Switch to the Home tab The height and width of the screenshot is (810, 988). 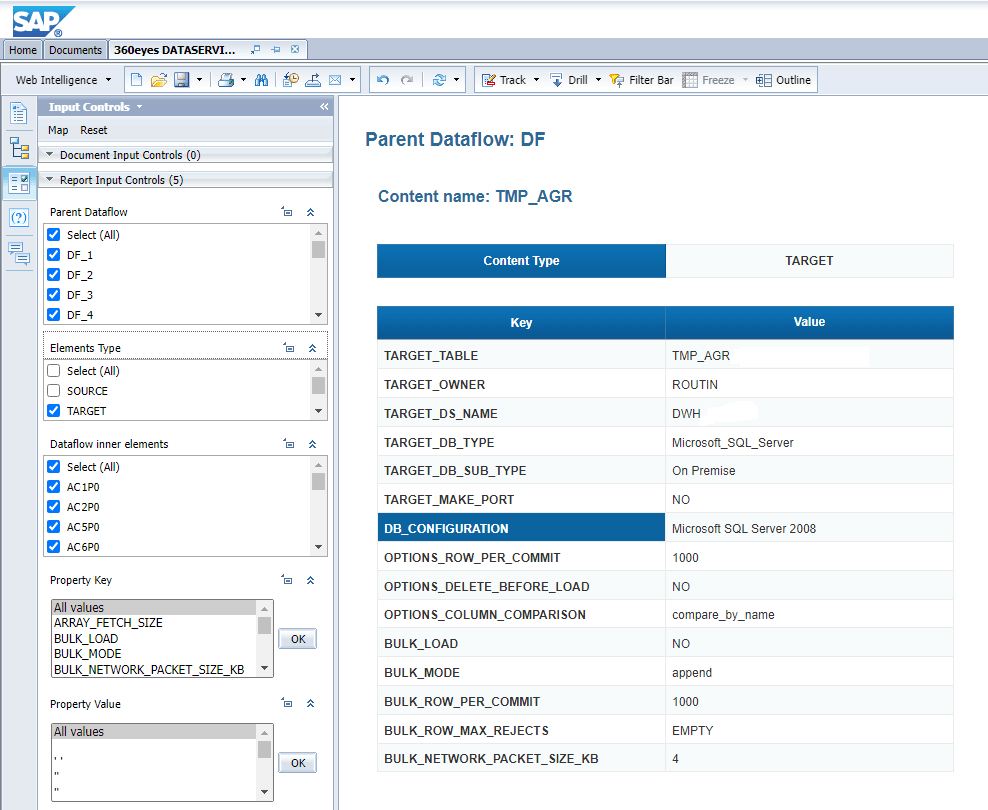[23, 50]
